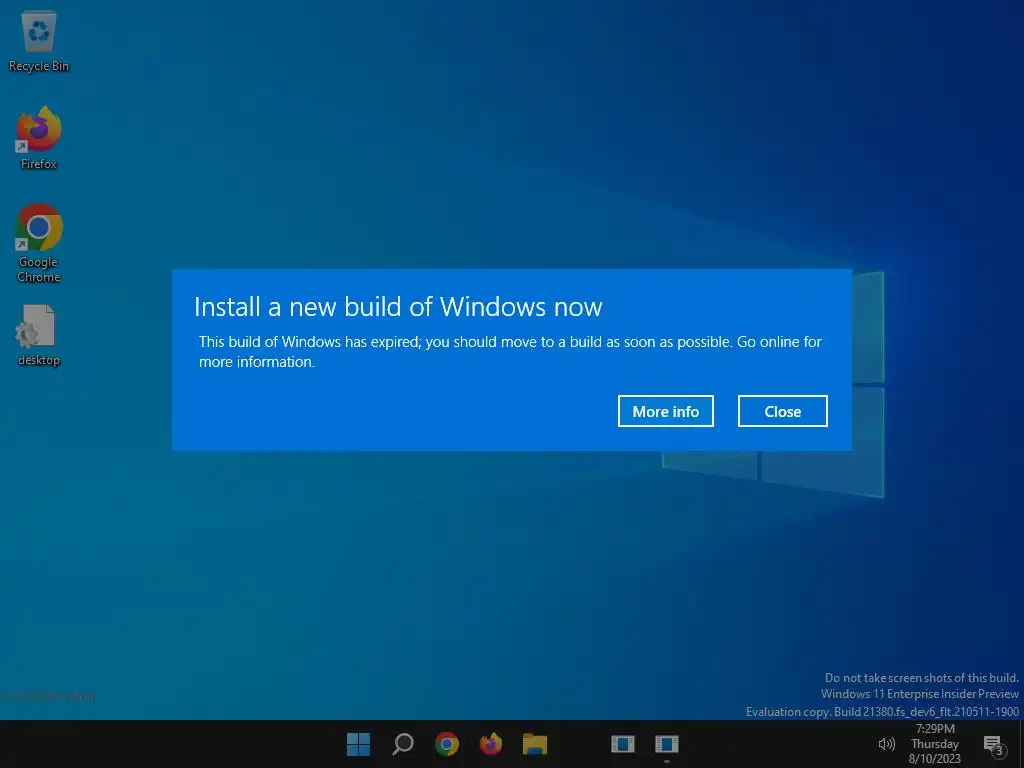Open the notification center icon
This screenshot has height=768, width=1024.
tap(993, 744)
